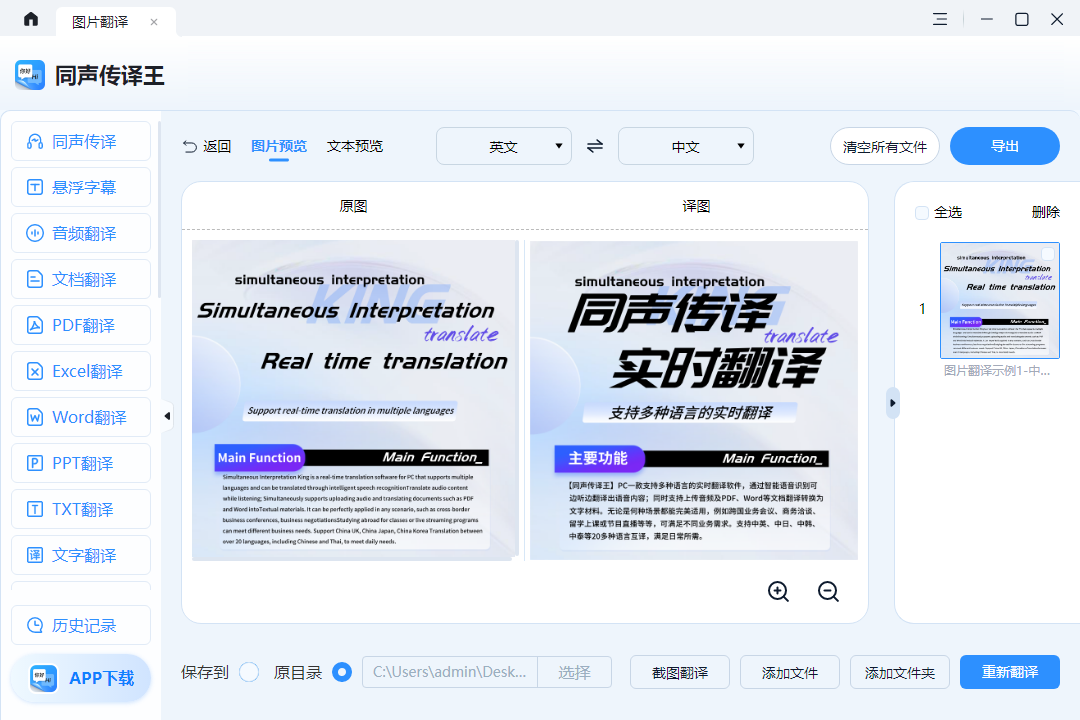This screenshot has height=720, width=1080.
Task: Click the 原图 column header
Action: 353,206
